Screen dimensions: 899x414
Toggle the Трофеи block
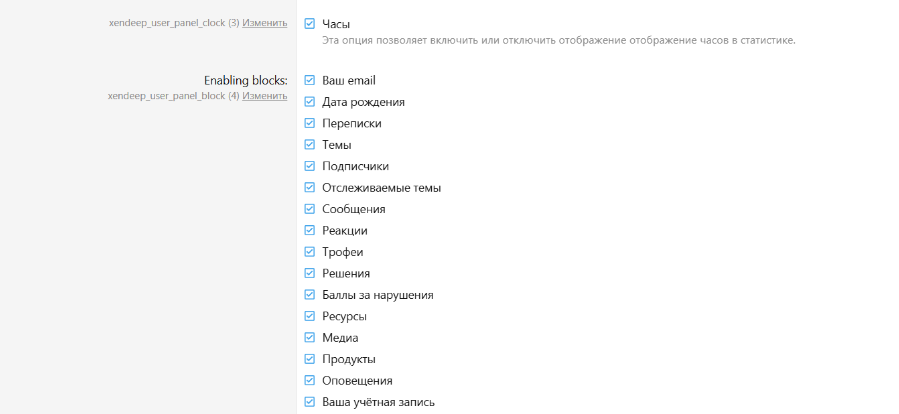point(310,252)
